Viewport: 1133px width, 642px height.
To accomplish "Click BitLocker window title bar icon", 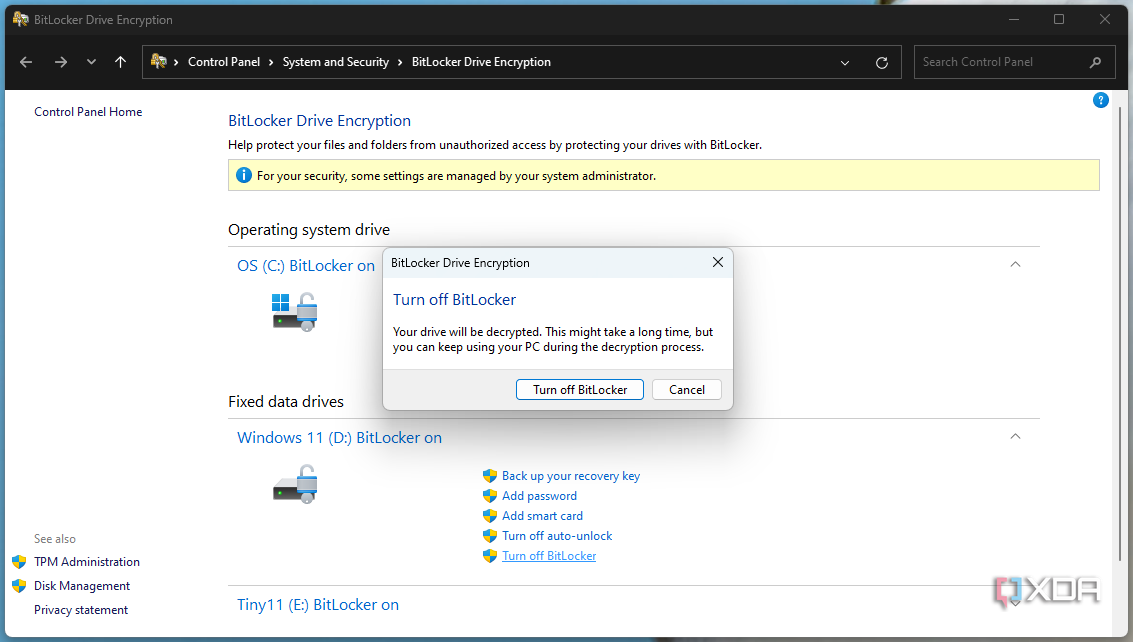I will pyautogui.click(x=20, y=20).
